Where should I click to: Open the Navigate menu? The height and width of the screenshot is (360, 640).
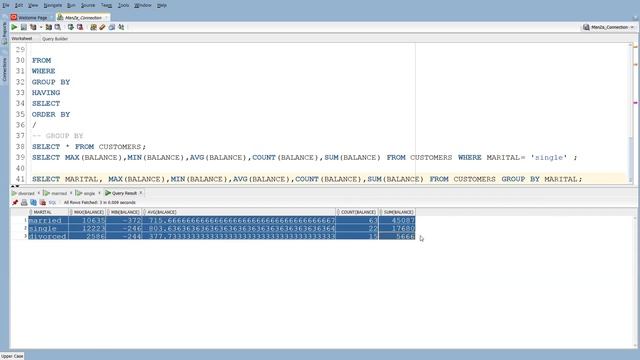coord(53,5)
